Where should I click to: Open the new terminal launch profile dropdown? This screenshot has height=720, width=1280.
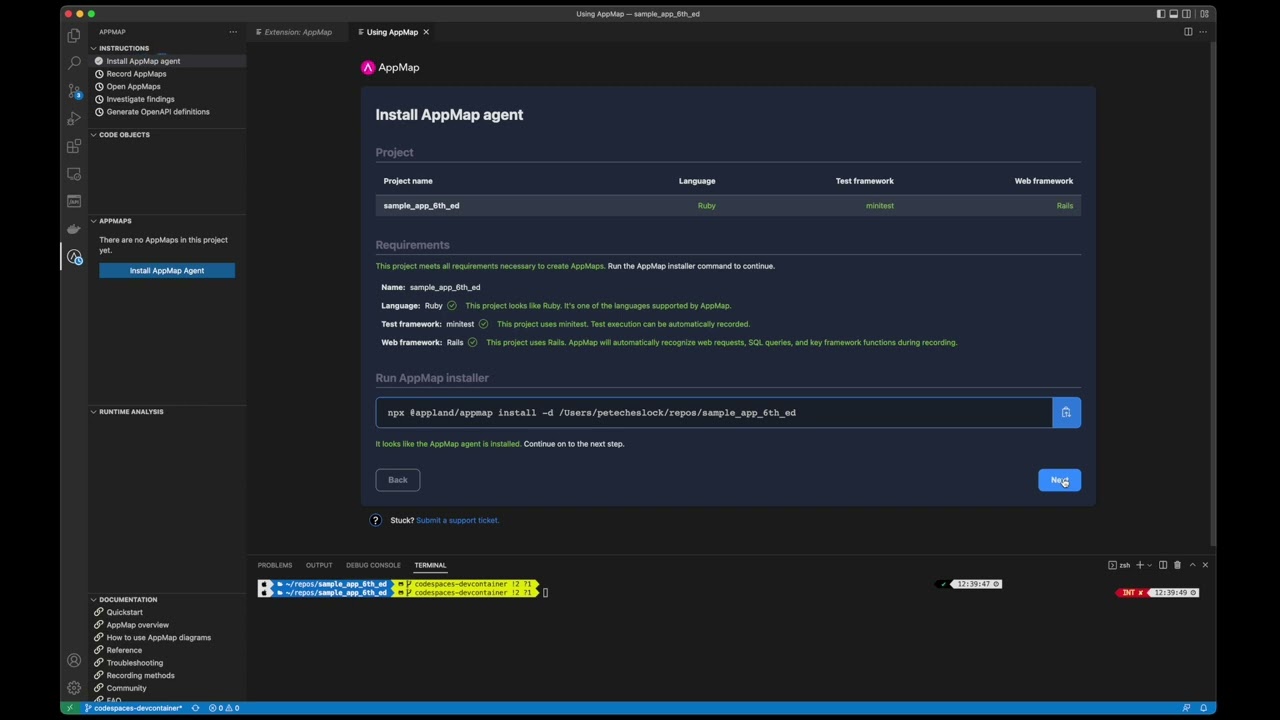(x=1149, y=565)
